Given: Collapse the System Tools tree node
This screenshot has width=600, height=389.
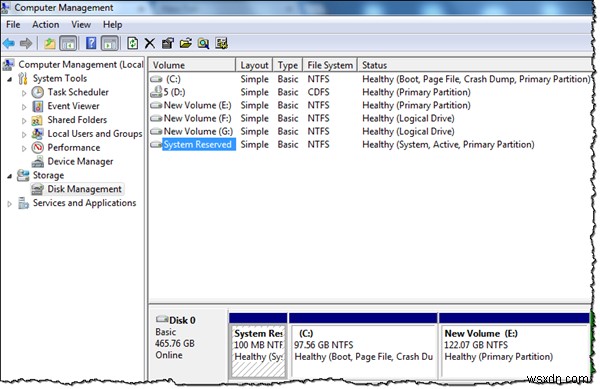Looking at the screenshot, I should (x=10, y=80).
